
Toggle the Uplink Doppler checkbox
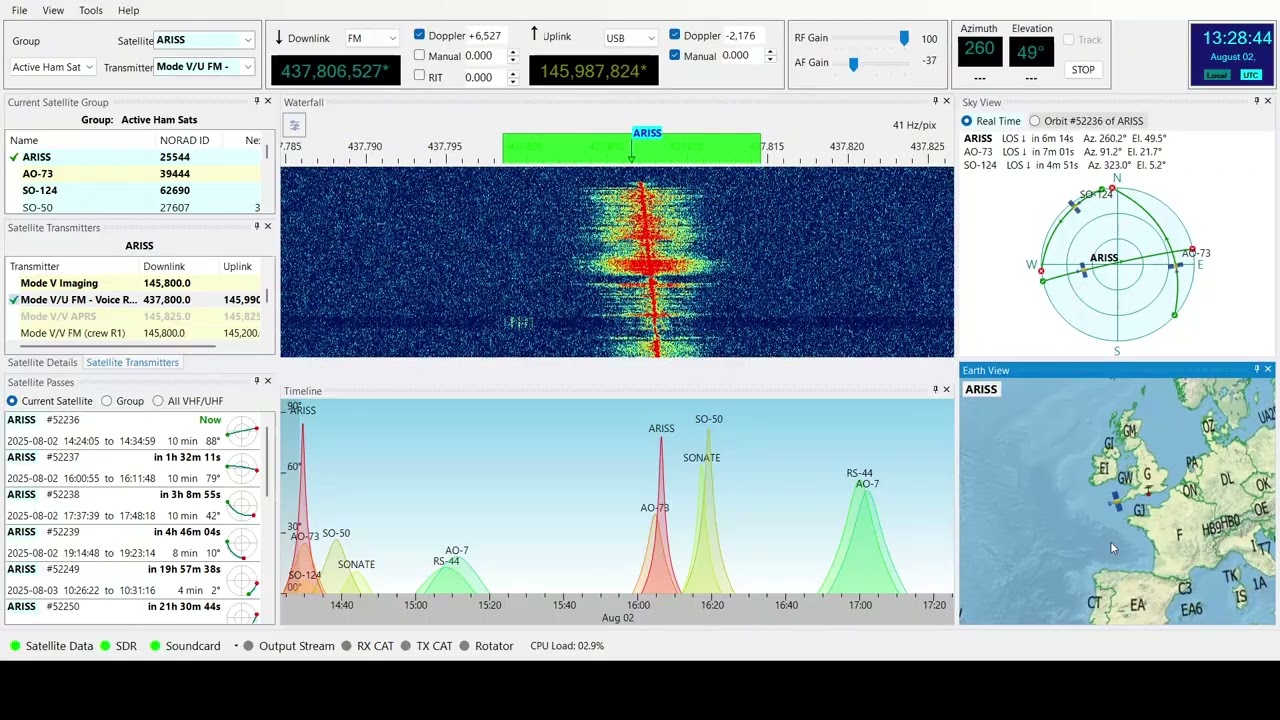(675, 35)
